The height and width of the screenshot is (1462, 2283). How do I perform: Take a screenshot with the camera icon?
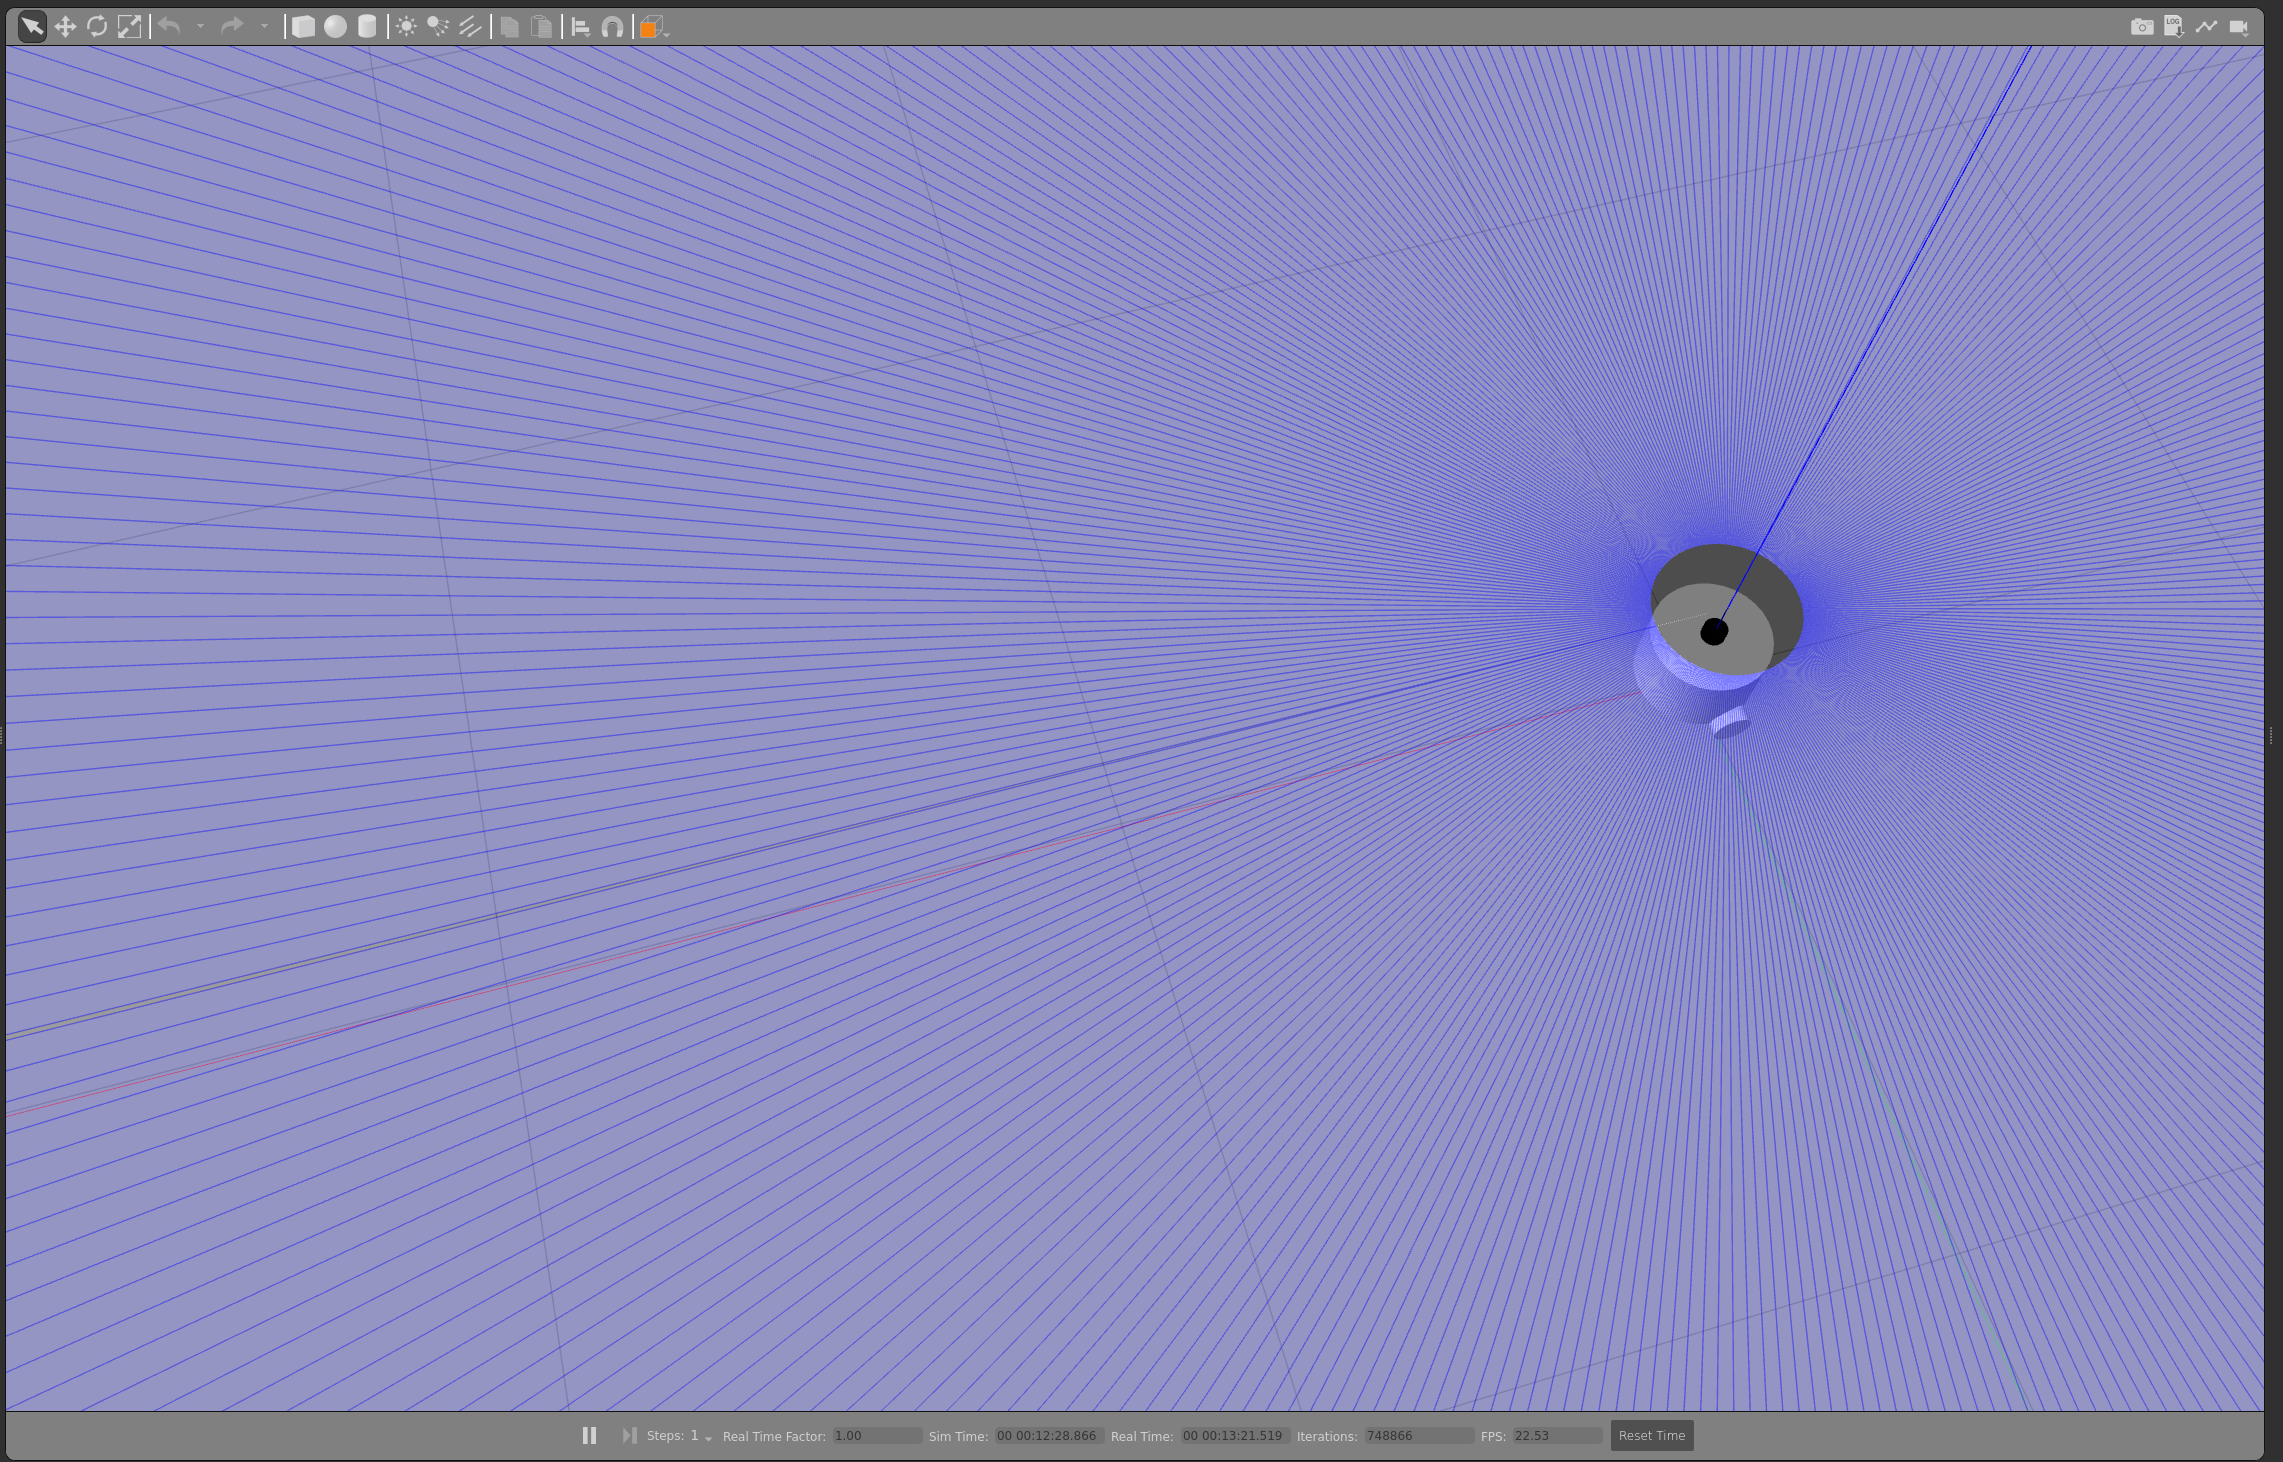(2141, 27)
